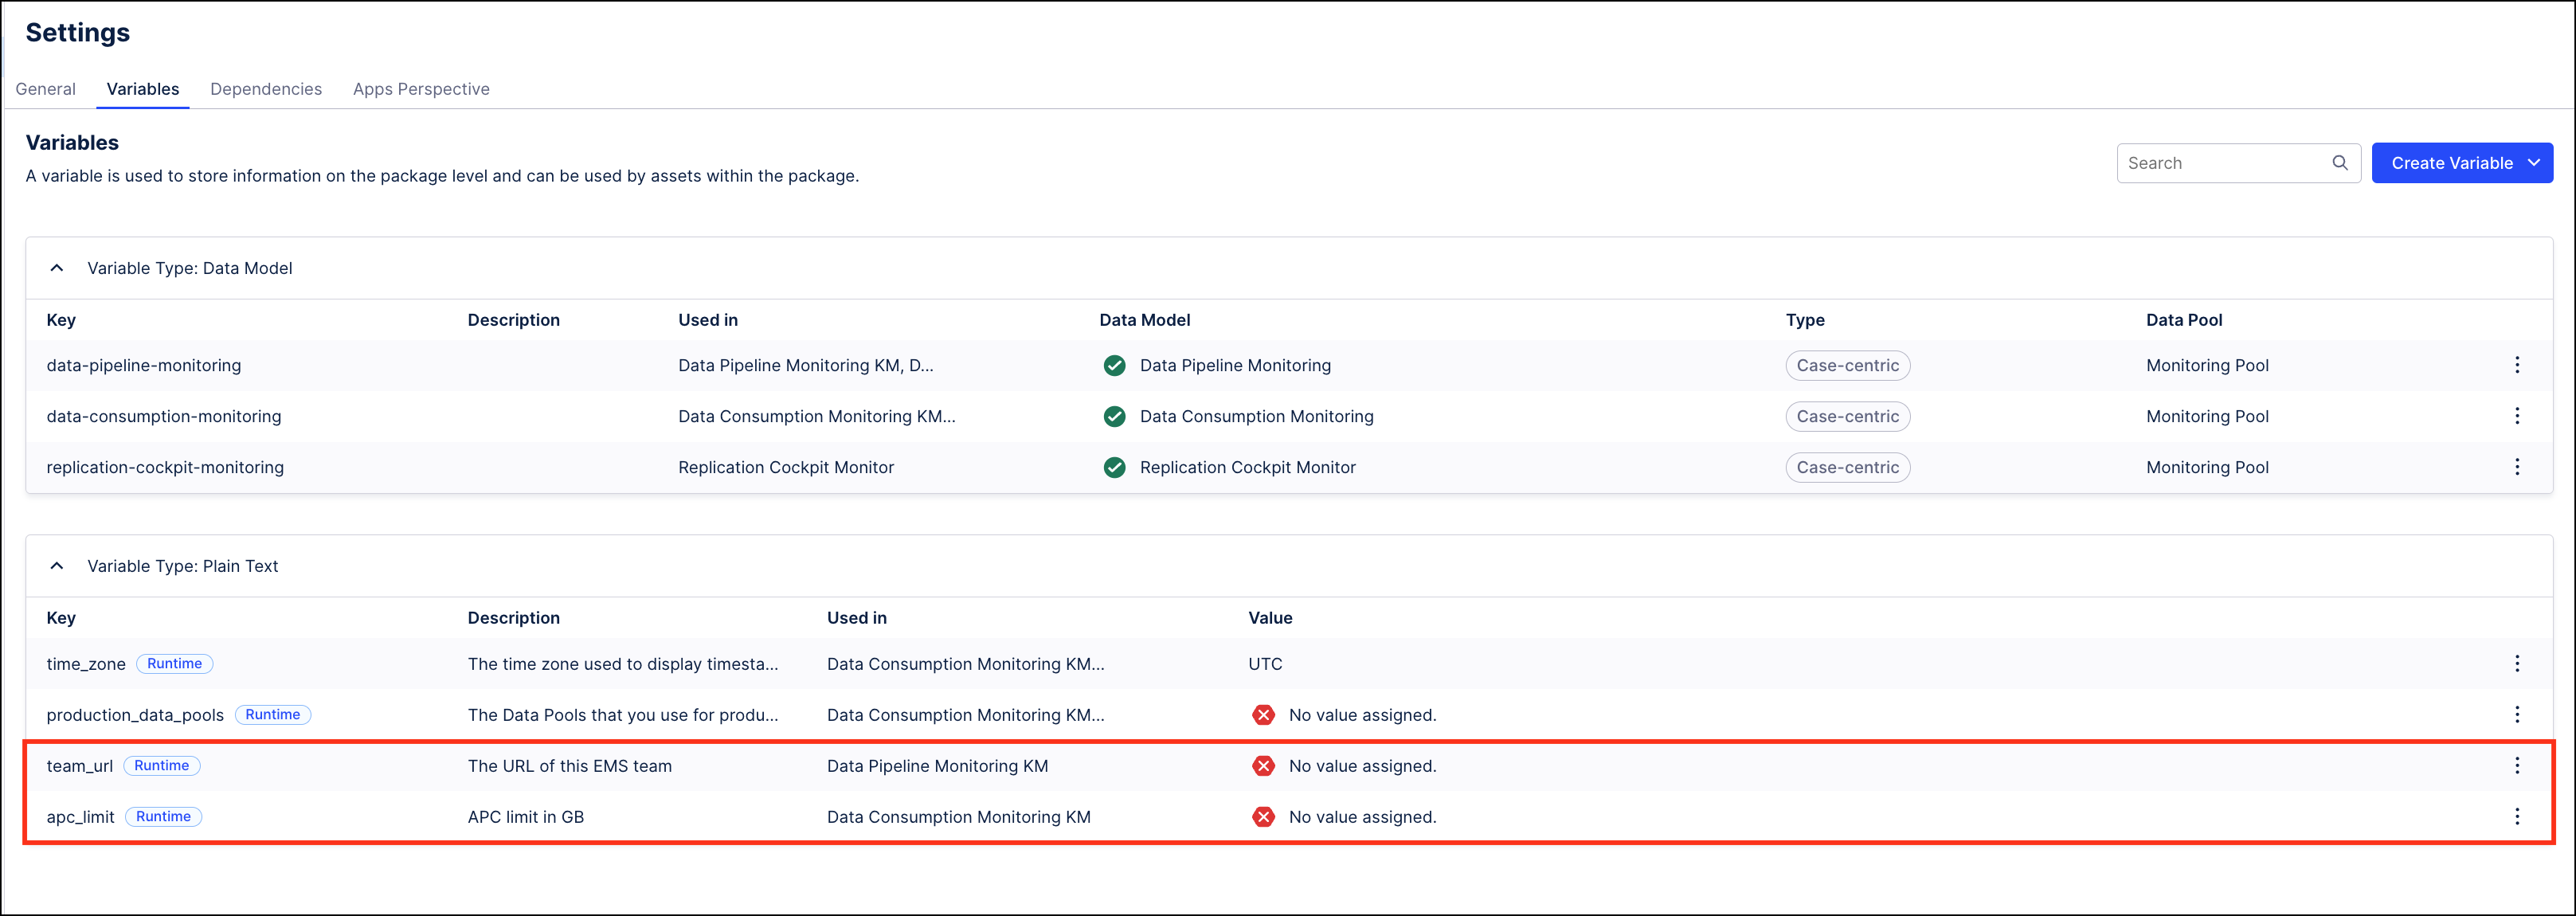
Task: Click Case-centric tag in data-consumption-monitoring row
Action: 1847,417
